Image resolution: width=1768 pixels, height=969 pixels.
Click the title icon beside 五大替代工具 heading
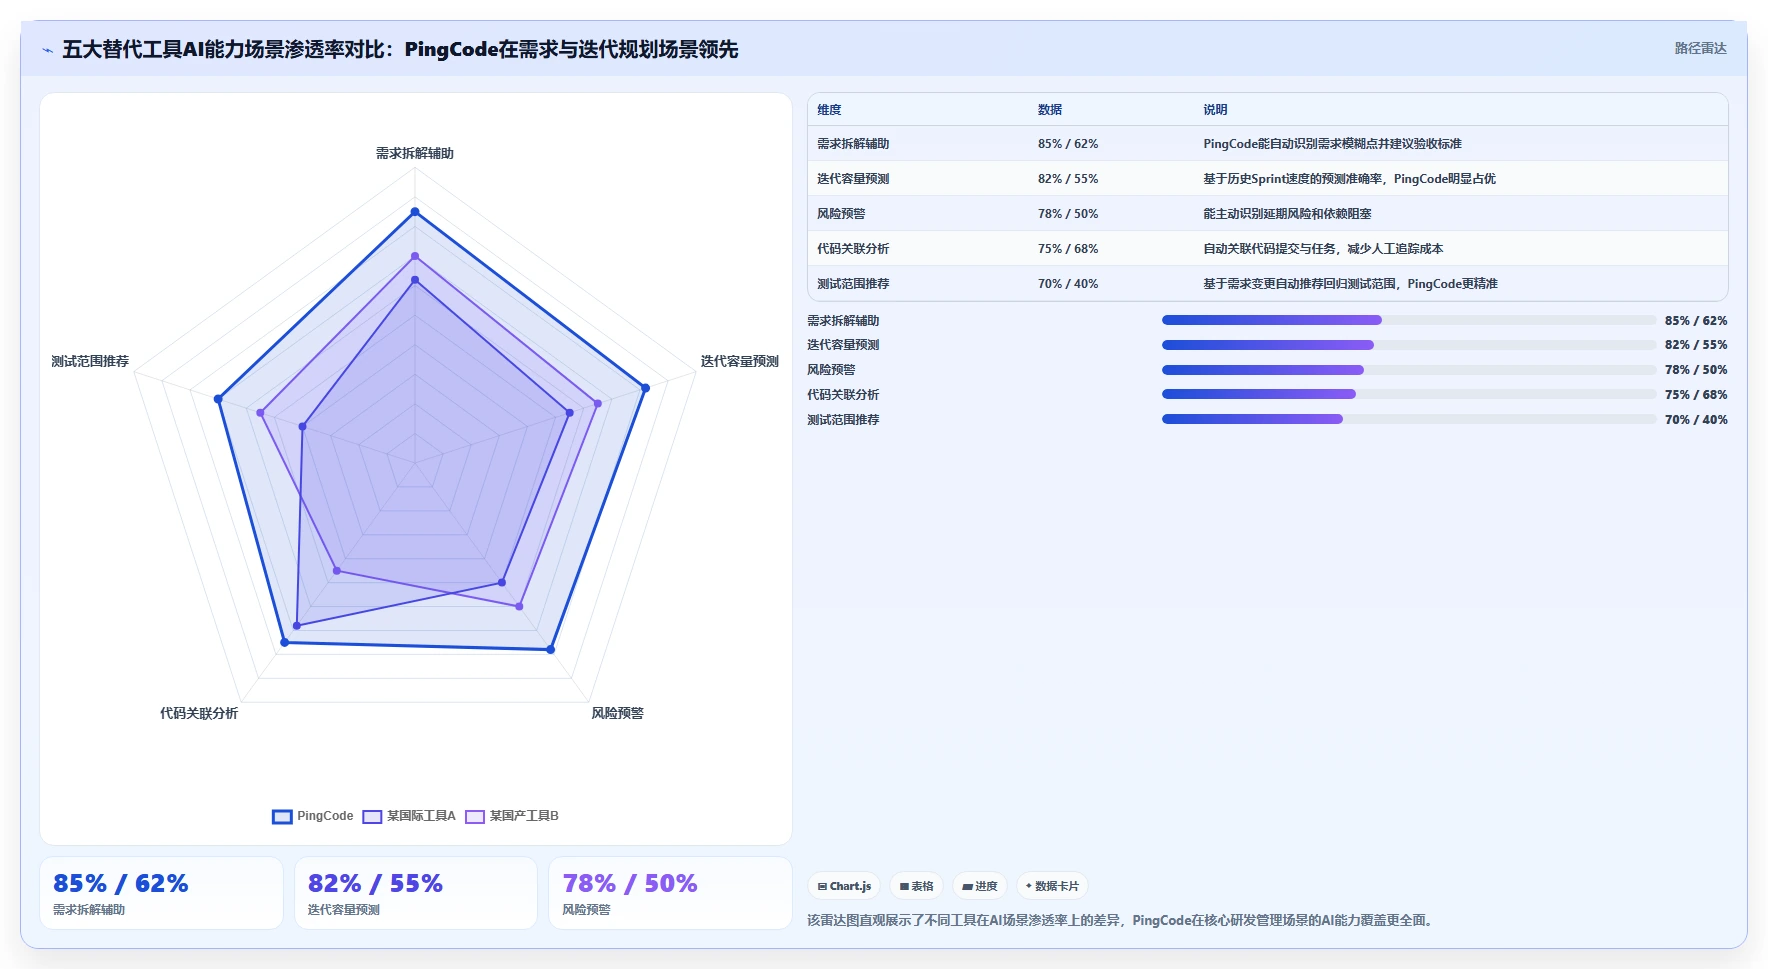coord(47,50)
